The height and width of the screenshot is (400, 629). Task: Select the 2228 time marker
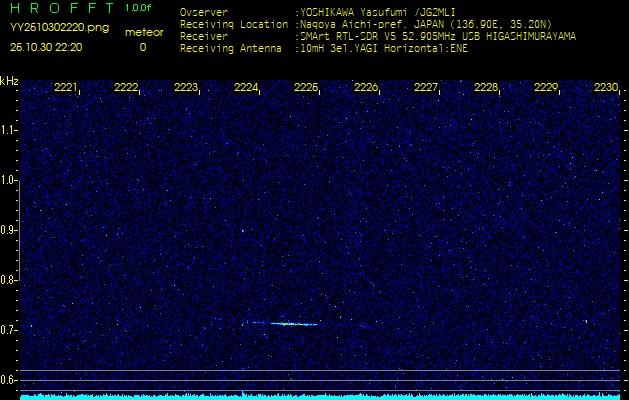(x=486, y=88)
